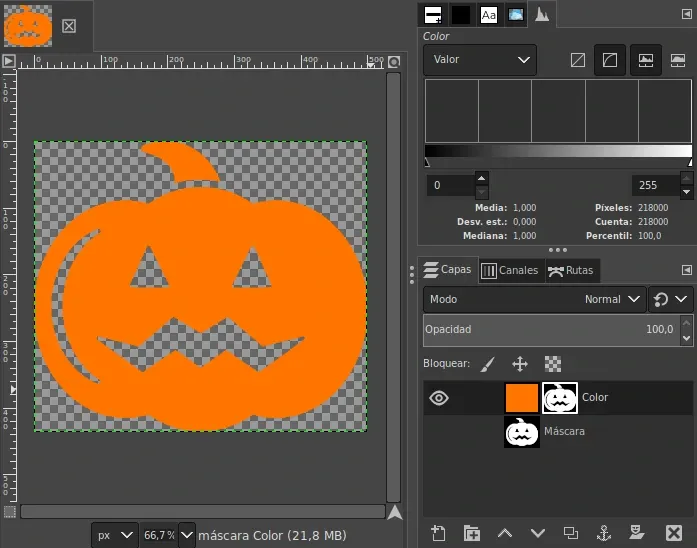Open the zoom percentage dropdown
Screen dimensions: 697x548
click(186, 535)
